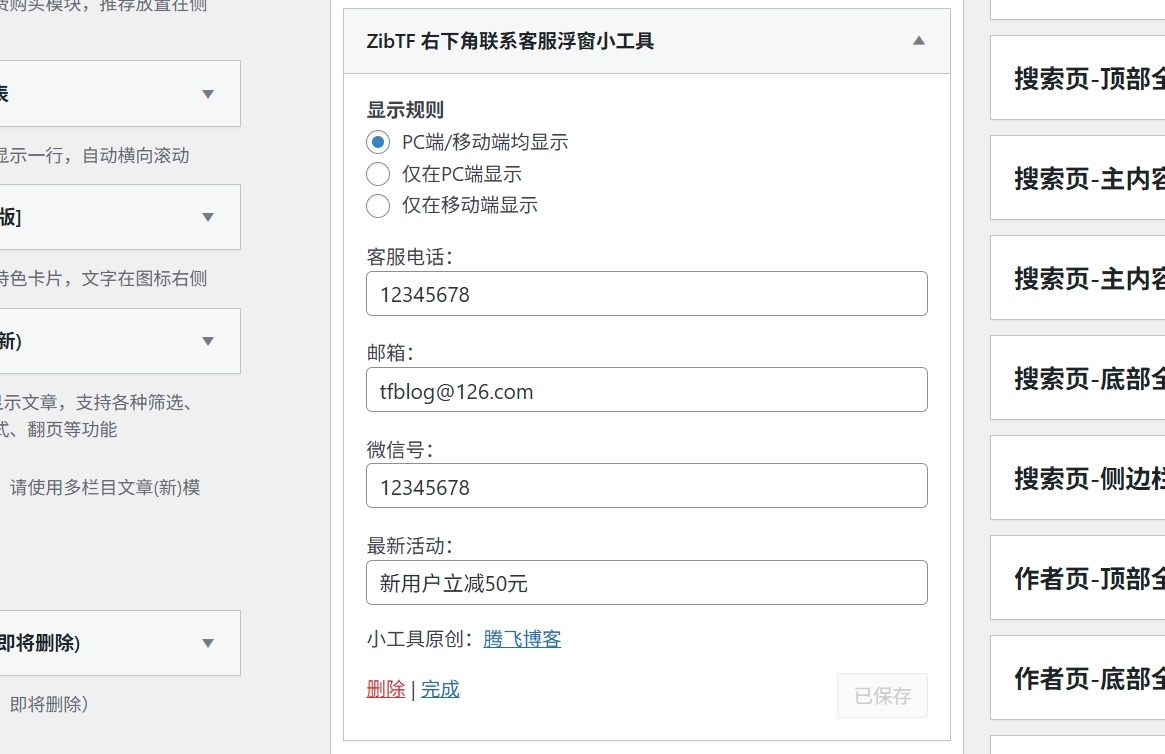Select the 仅在PC端显示 radio button
Image resolution: width=1165 pixels, height=754 pixels.
[x=378, y=173]
